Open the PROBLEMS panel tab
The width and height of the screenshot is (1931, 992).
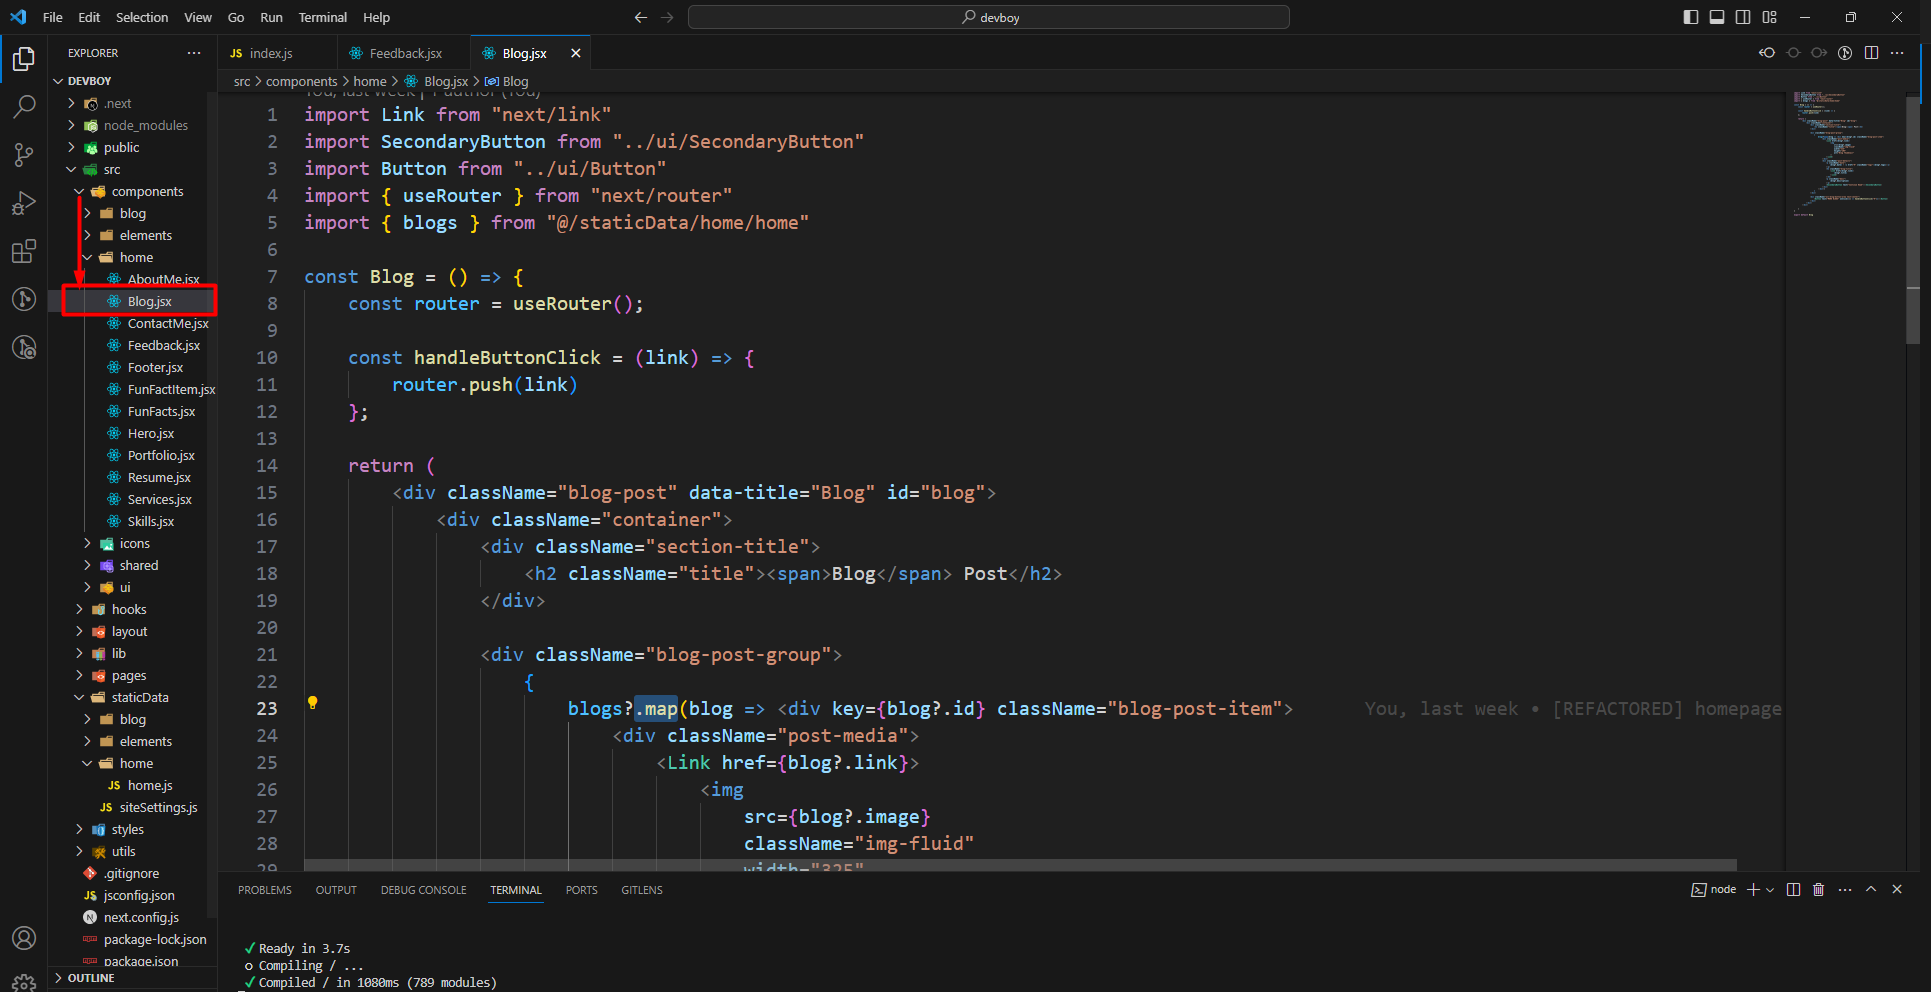tap(265, 890)
